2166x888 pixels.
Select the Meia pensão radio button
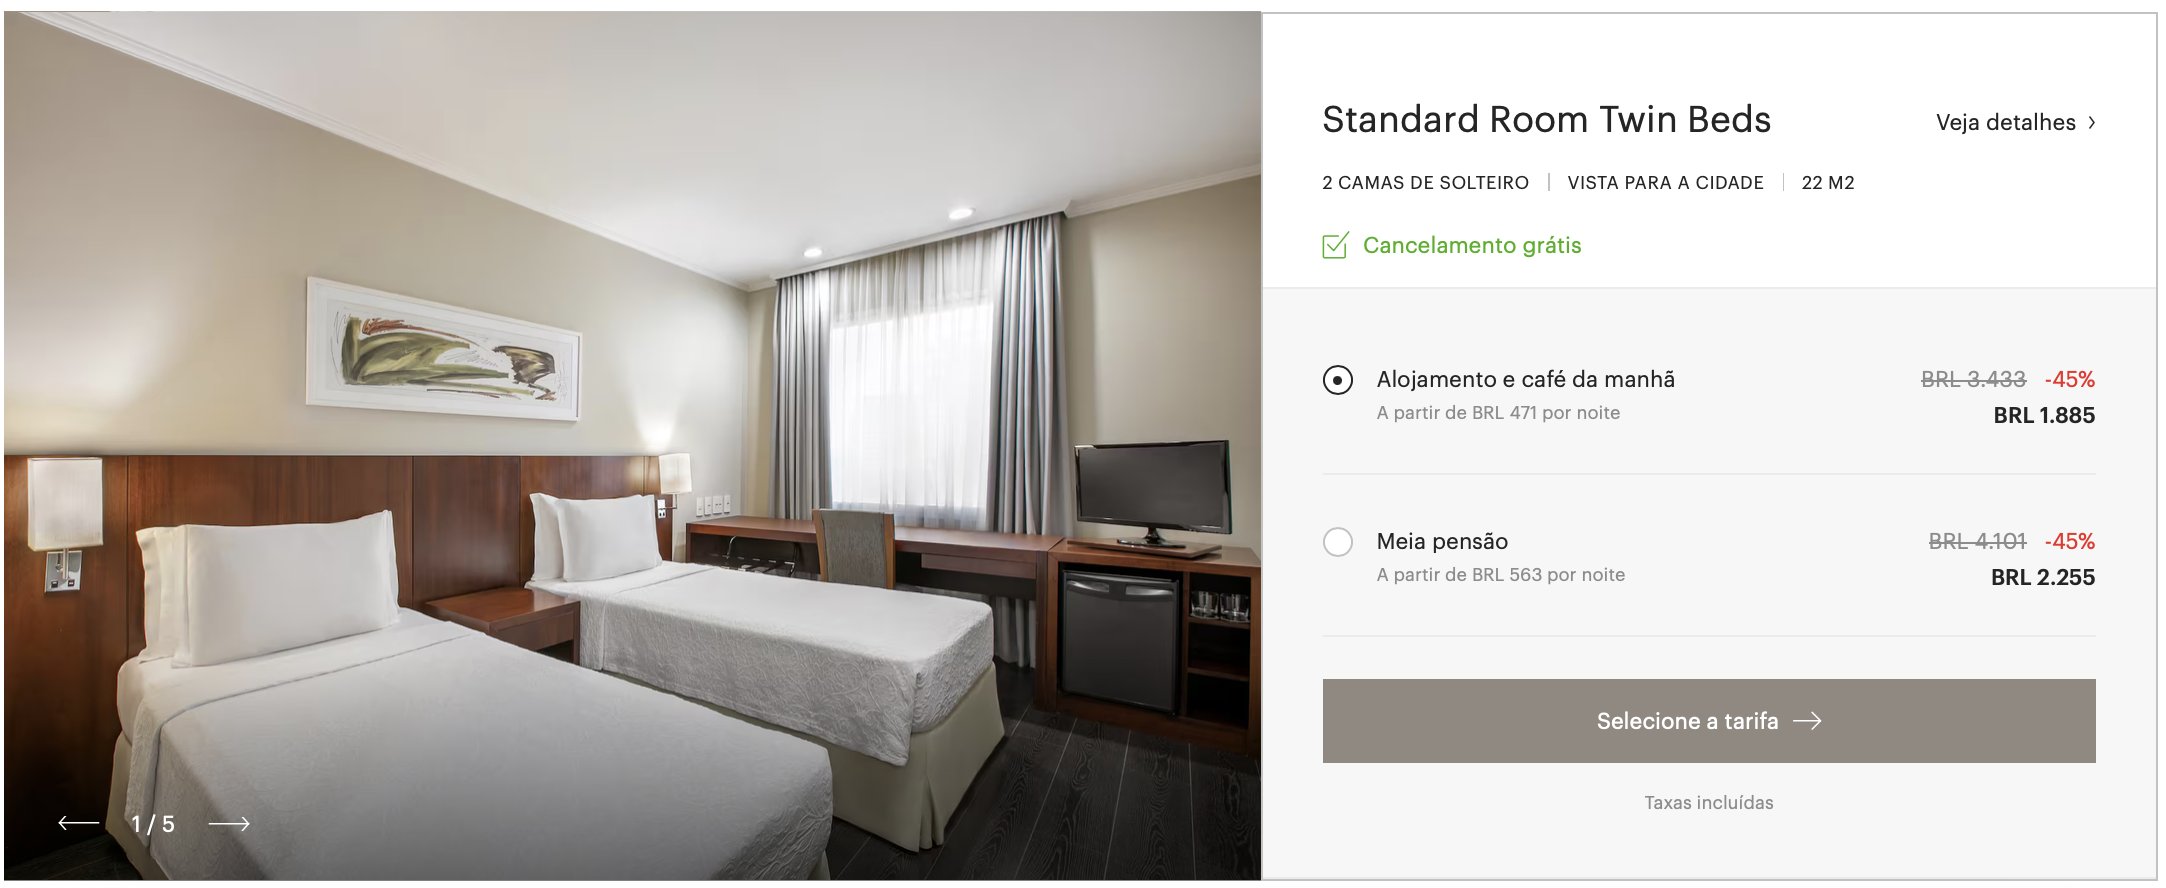(1338, 542)
